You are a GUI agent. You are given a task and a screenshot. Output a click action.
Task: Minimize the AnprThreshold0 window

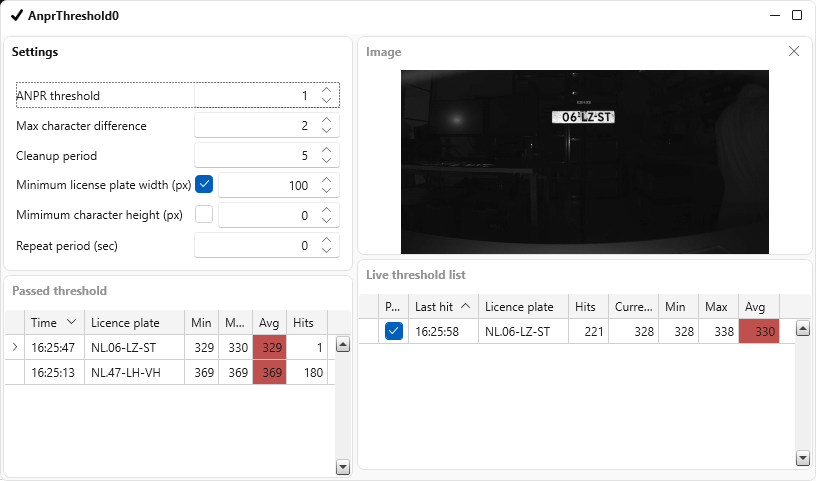pos(775,16)
